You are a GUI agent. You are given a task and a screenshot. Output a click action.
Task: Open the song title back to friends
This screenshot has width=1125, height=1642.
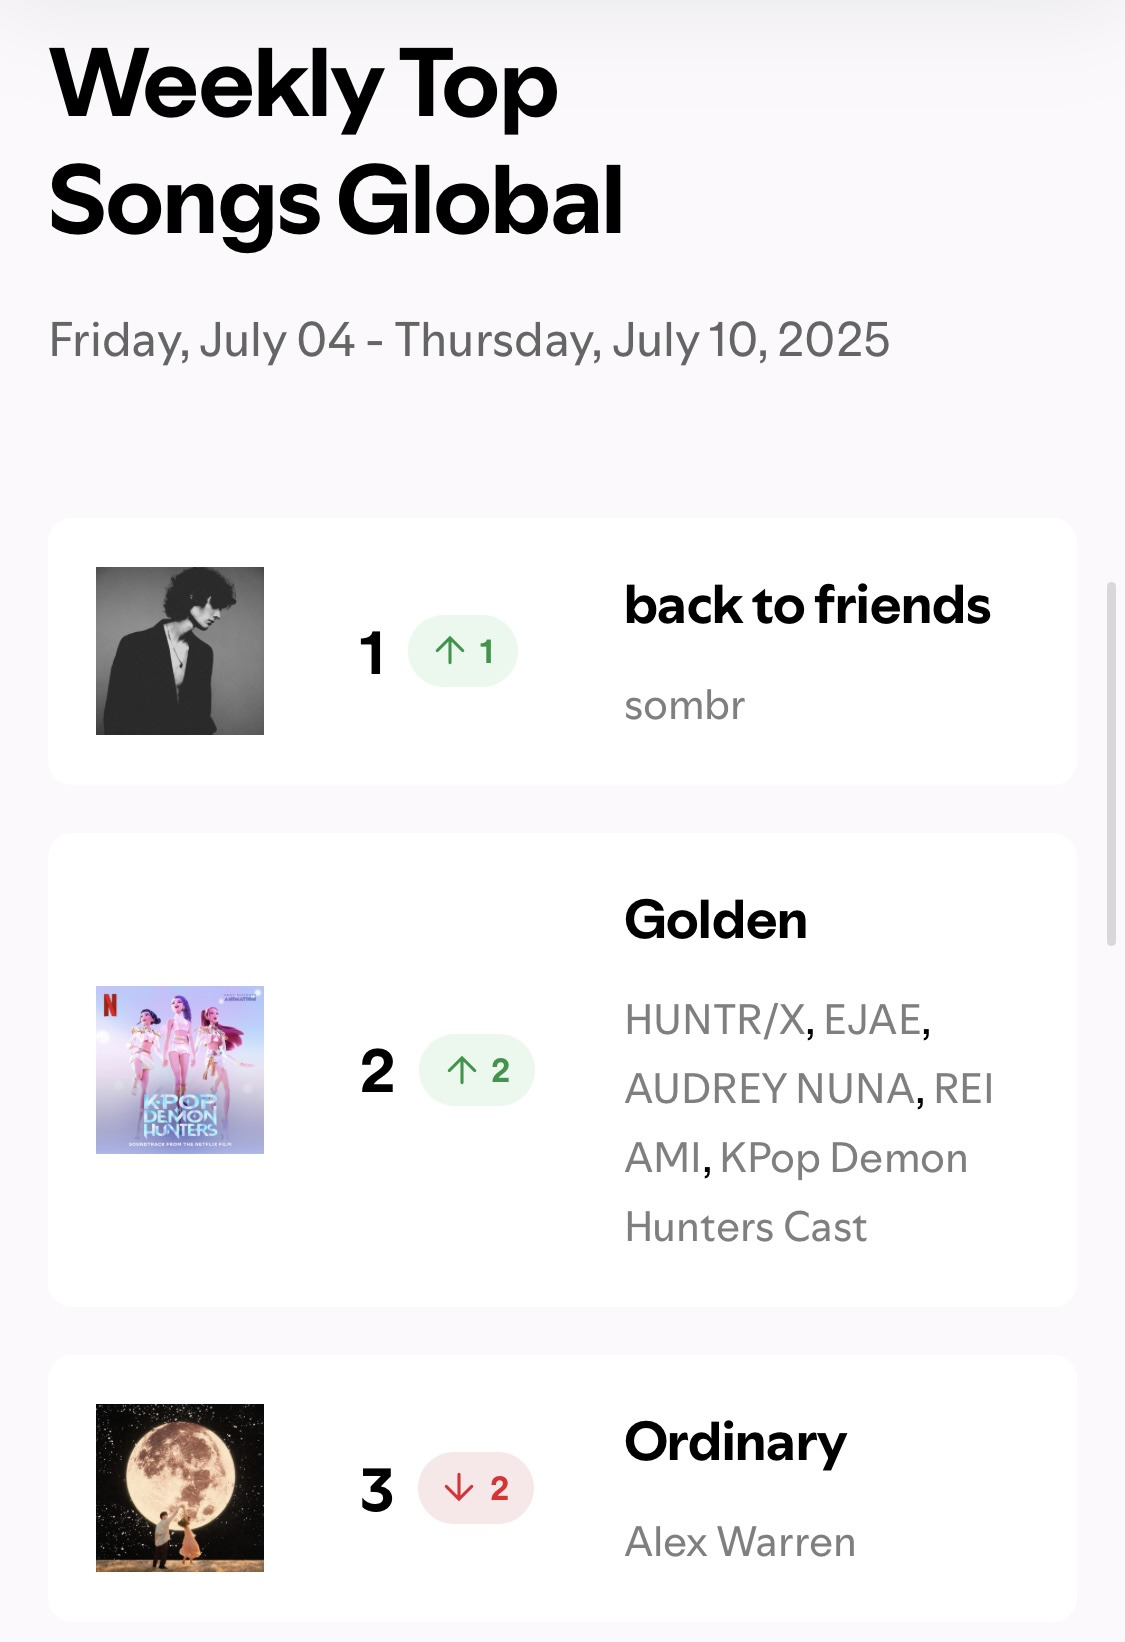point(807,606)
